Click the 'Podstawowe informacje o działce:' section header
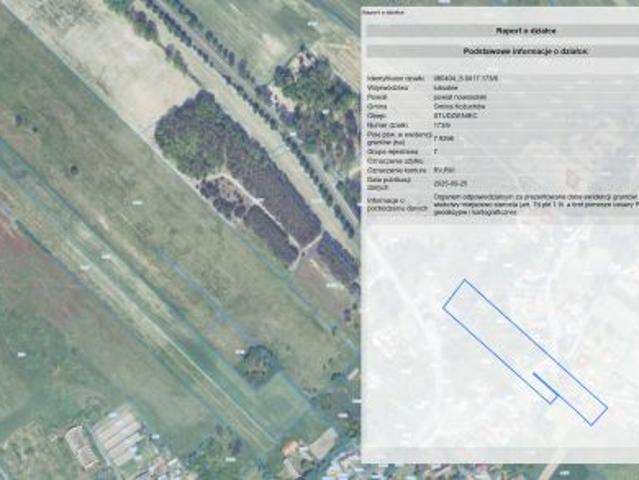Image resolution: width=639 pixels, height=480 pixels. tap(526, 51)
